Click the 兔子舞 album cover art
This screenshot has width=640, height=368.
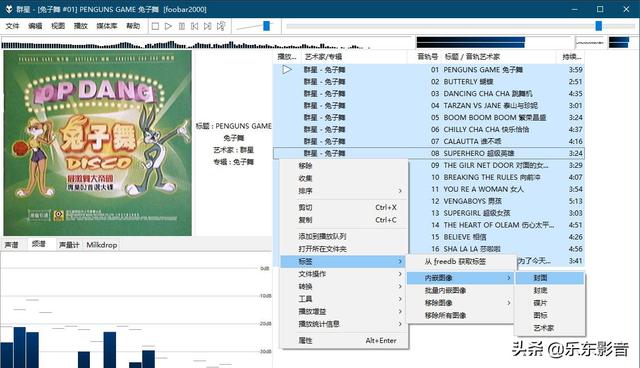[x=98, y=143]
